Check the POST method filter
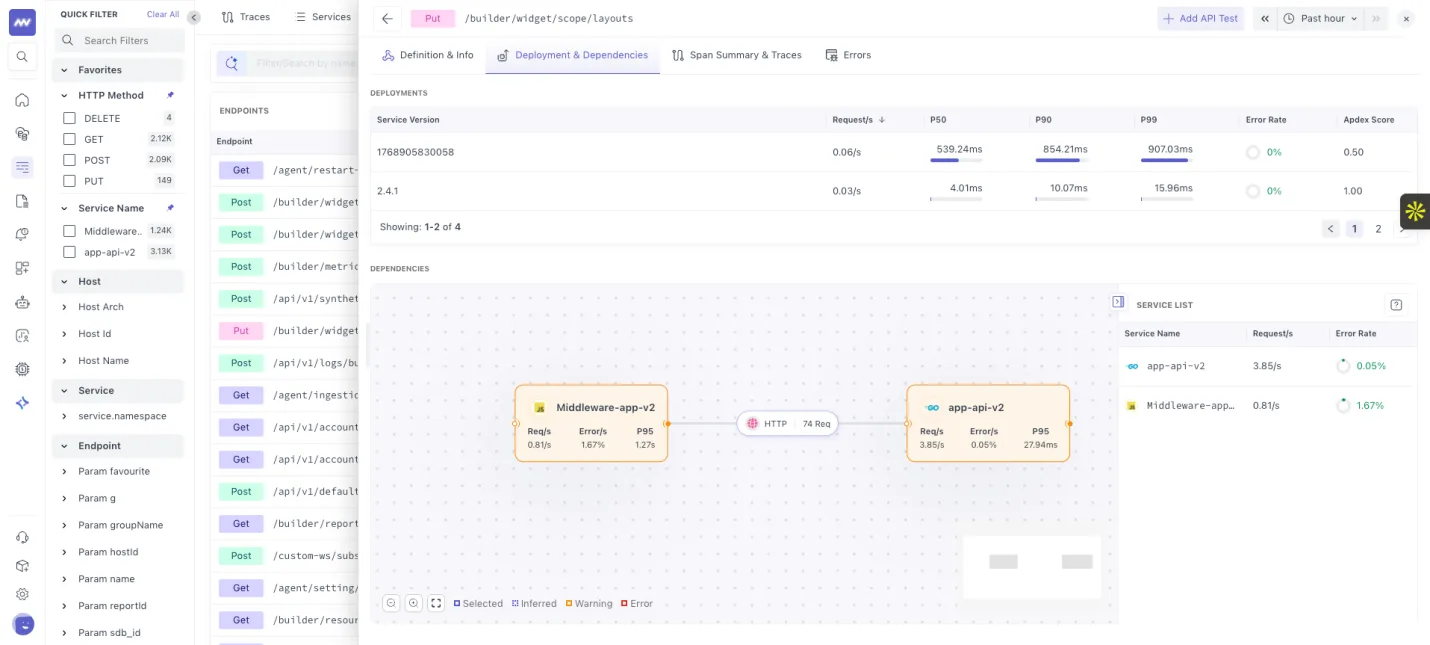This screenshot has height=645, width=1430. [x=70, y=160]
